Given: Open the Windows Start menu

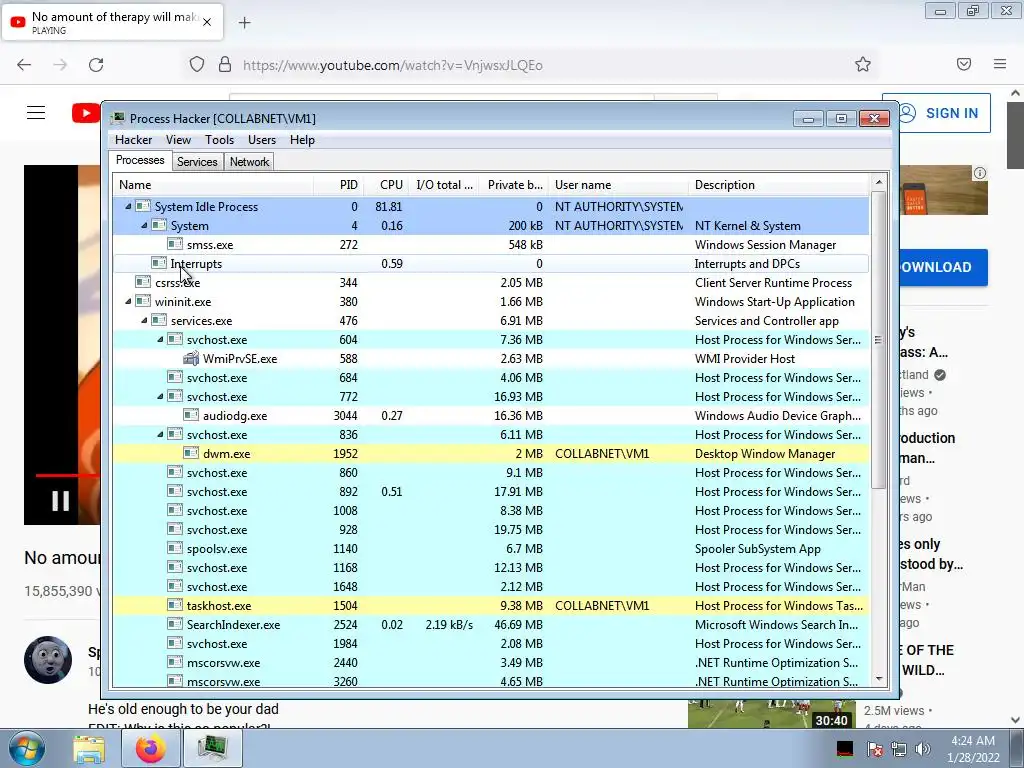Looking at the screenshot, I should 27,748.
